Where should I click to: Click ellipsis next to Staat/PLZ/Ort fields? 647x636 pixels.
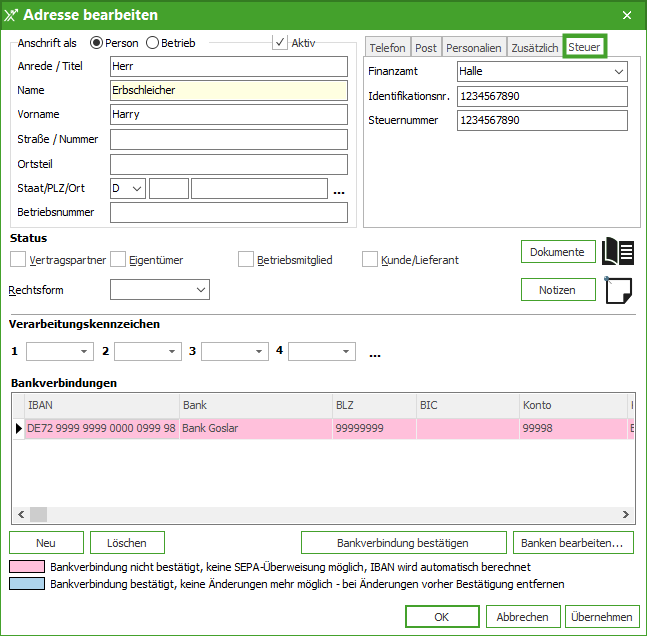point(339,190)
